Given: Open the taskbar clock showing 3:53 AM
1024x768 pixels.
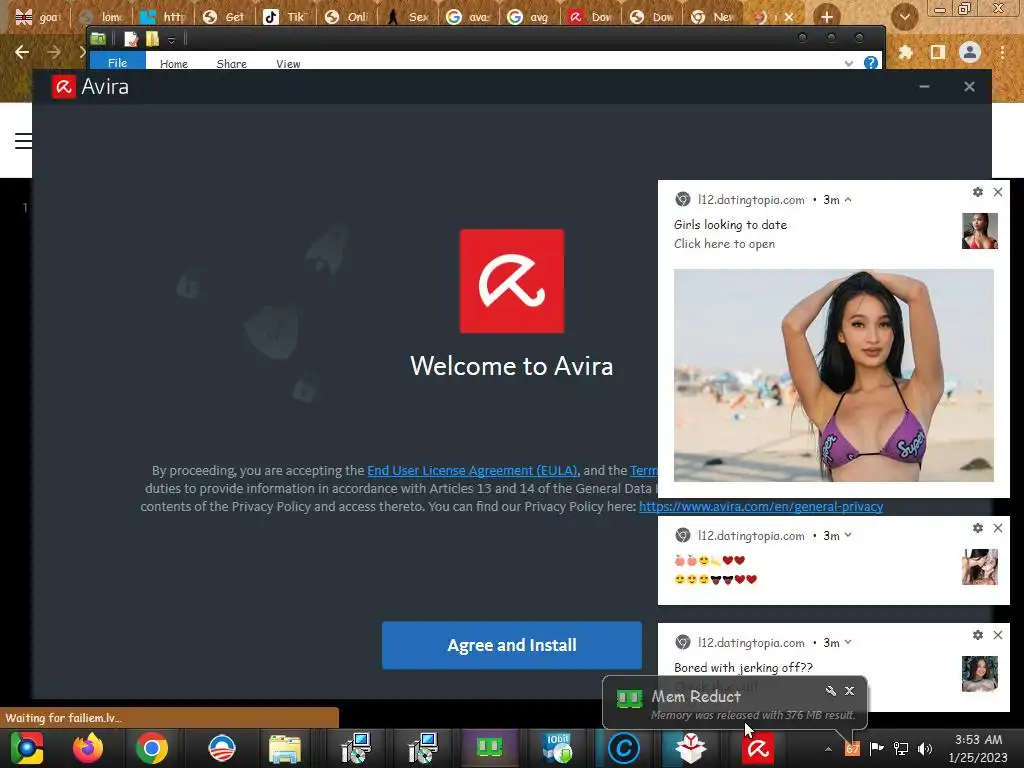Looking at the screenshot, I should [x=978, y=748].
